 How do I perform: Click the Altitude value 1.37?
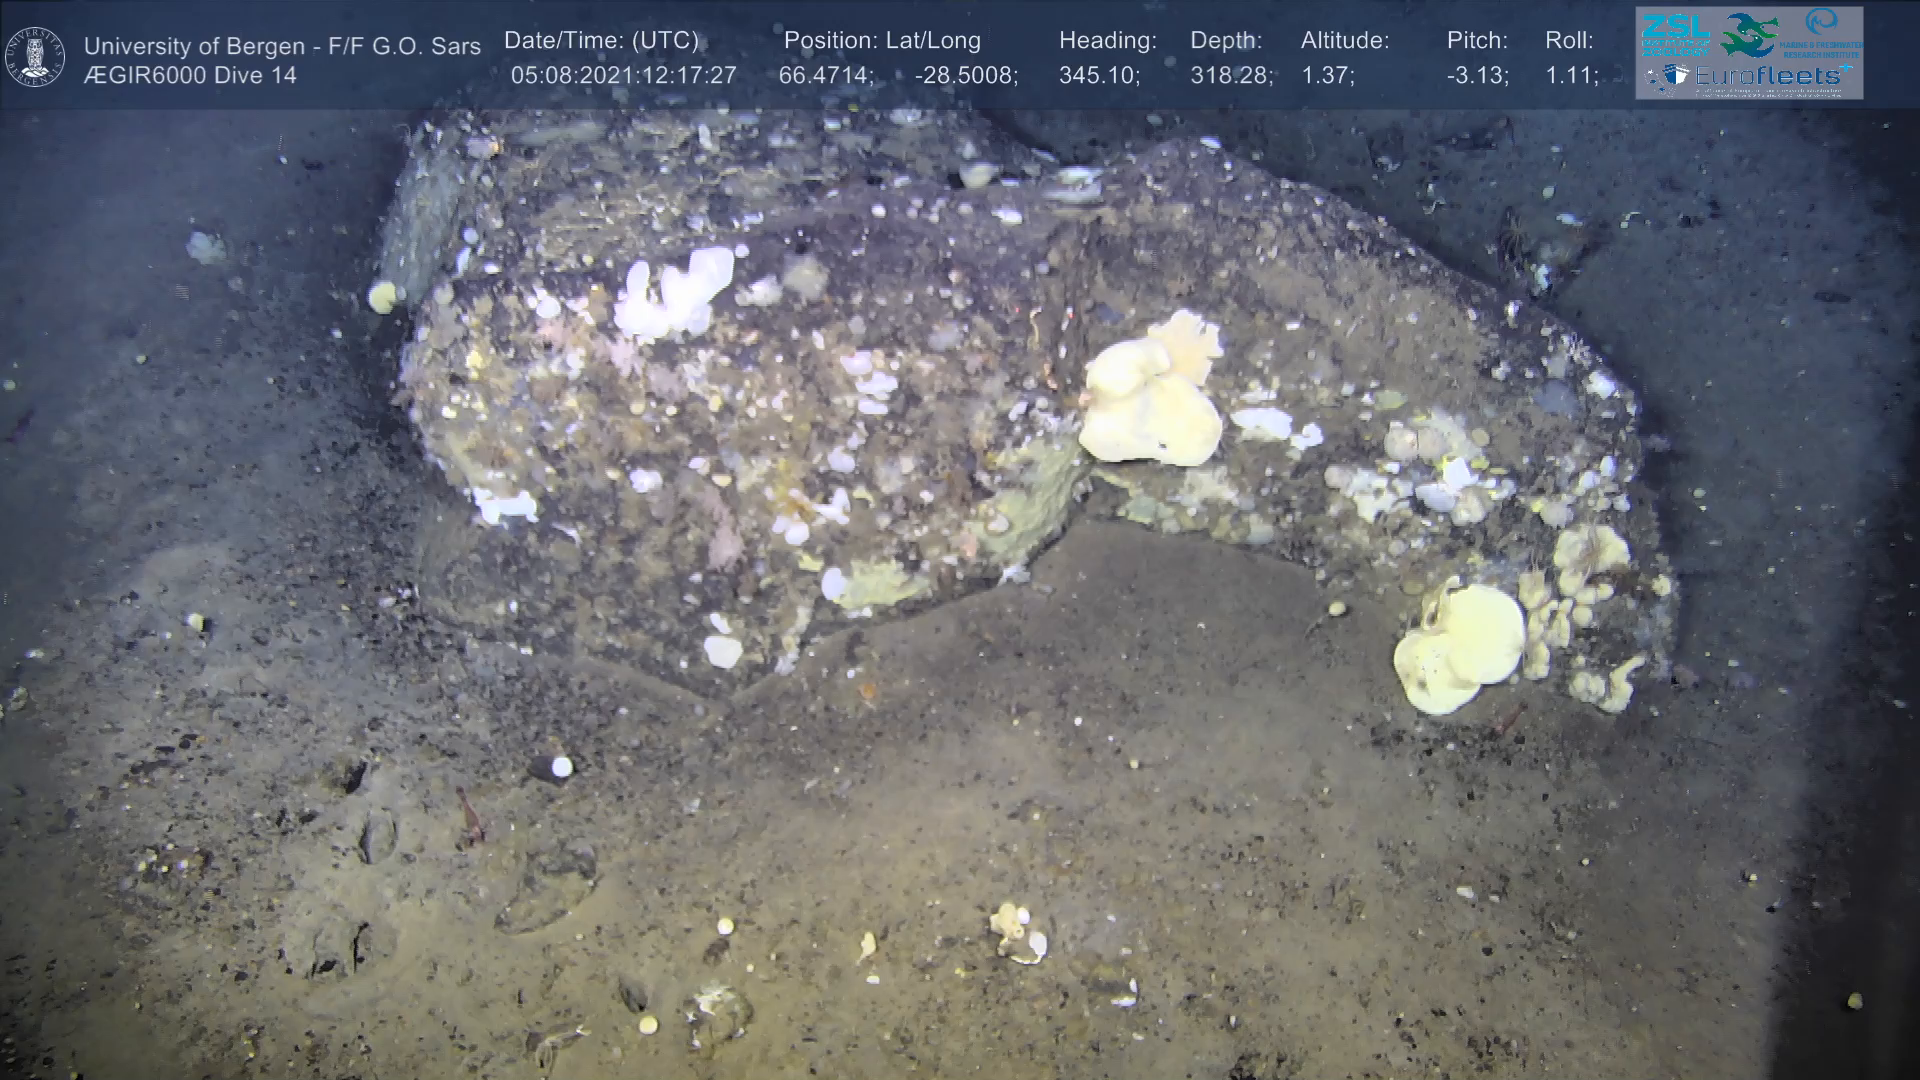[1326, 75]
